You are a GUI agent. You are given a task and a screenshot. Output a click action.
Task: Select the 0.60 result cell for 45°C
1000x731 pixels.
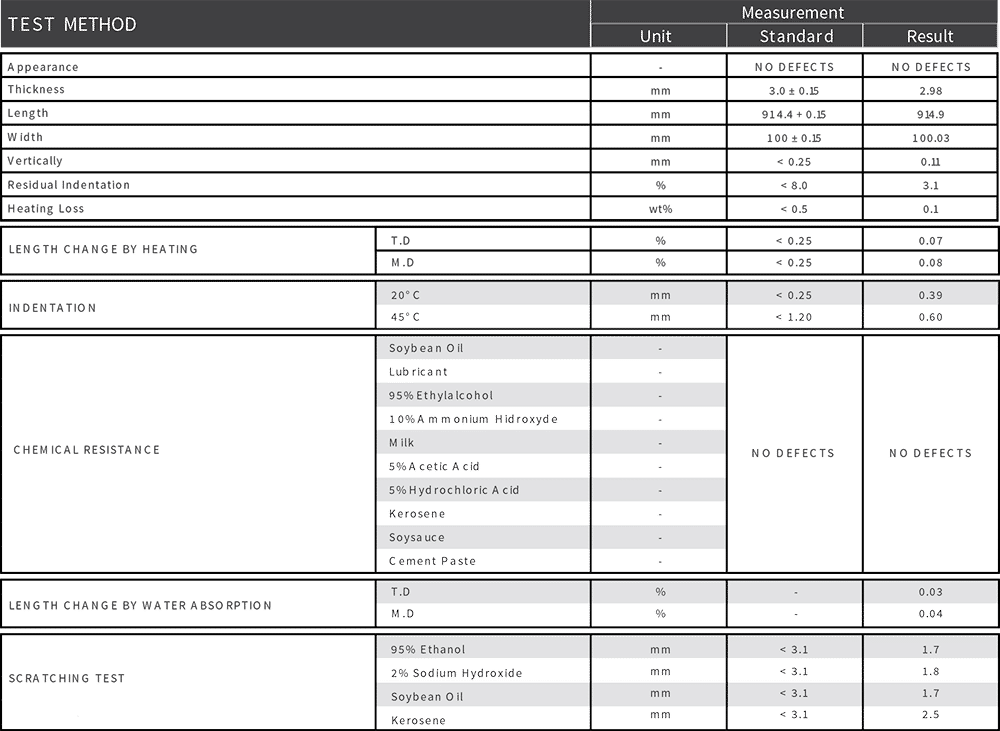point(930,319)
